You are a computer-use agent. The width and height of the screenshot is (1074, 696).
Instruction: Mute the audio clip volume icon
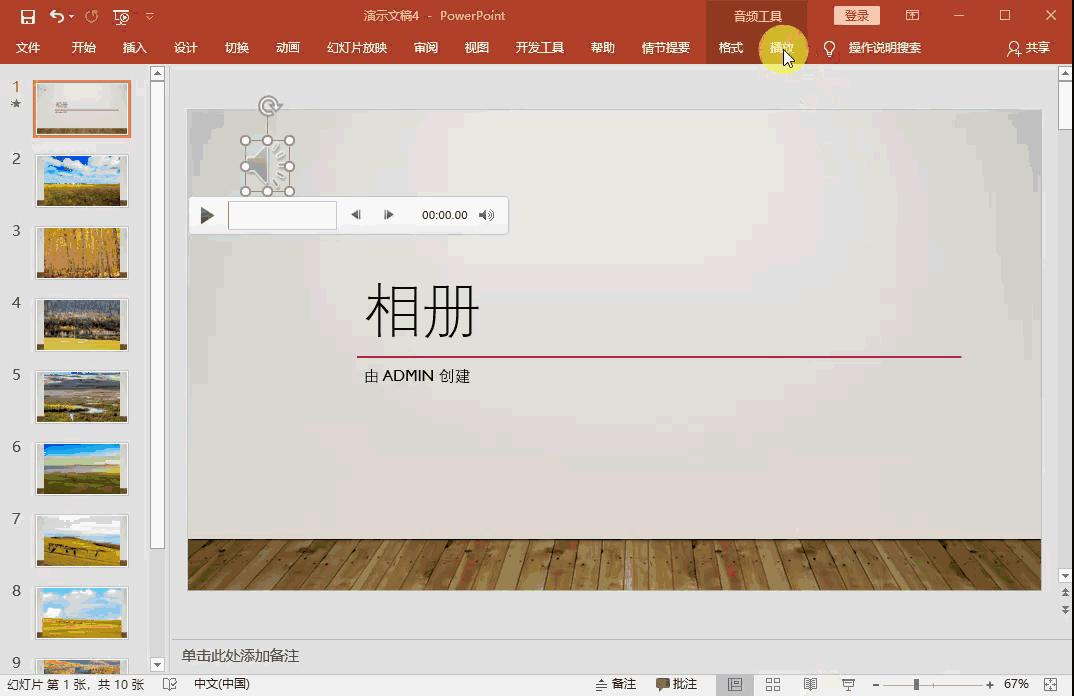pos(487,214)
